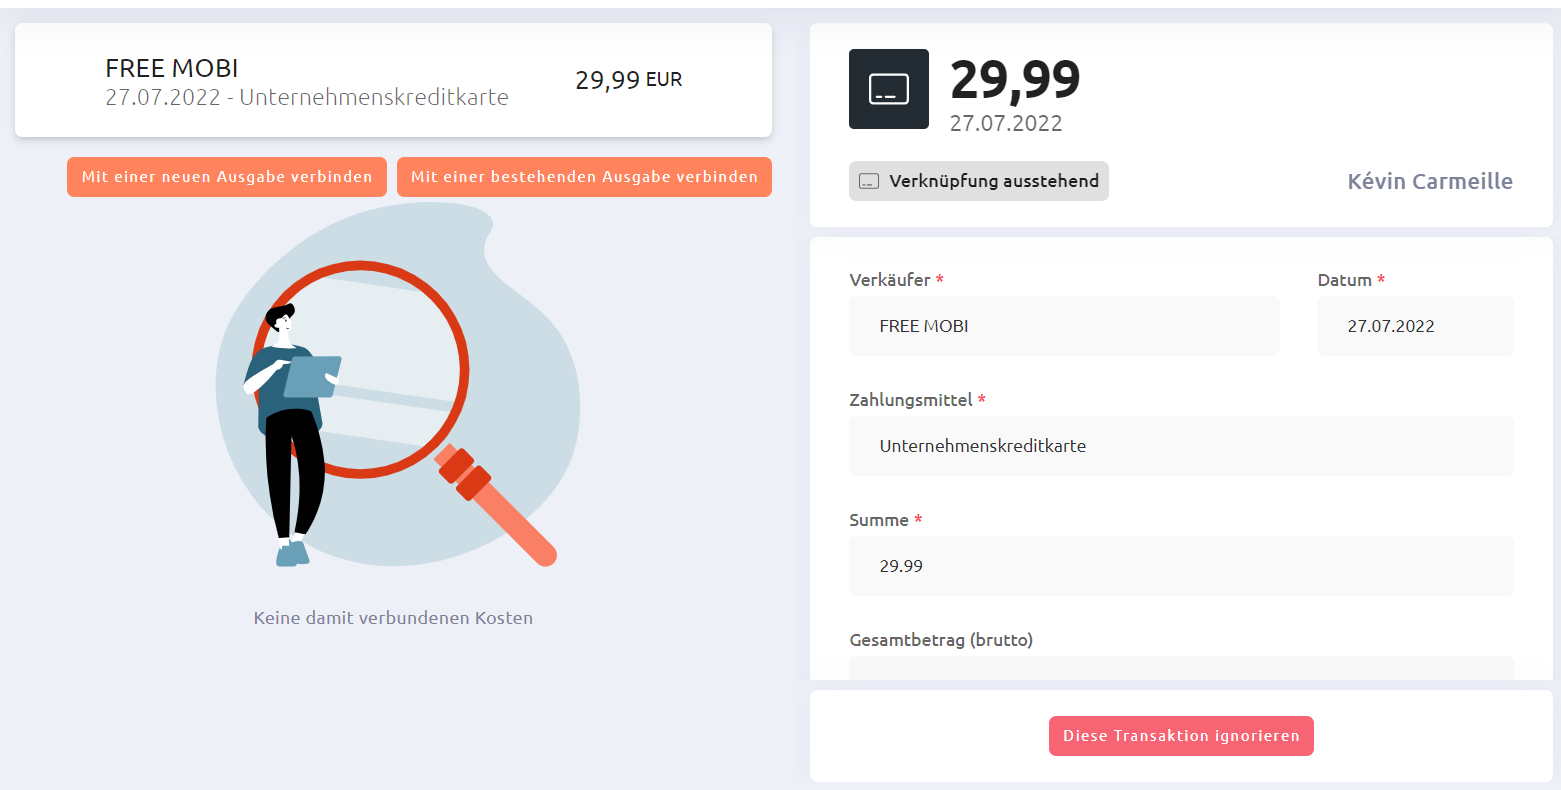Click the Verkäufer field label
The height and width of the screenshot is (790, 1561).
pos(890,280)
